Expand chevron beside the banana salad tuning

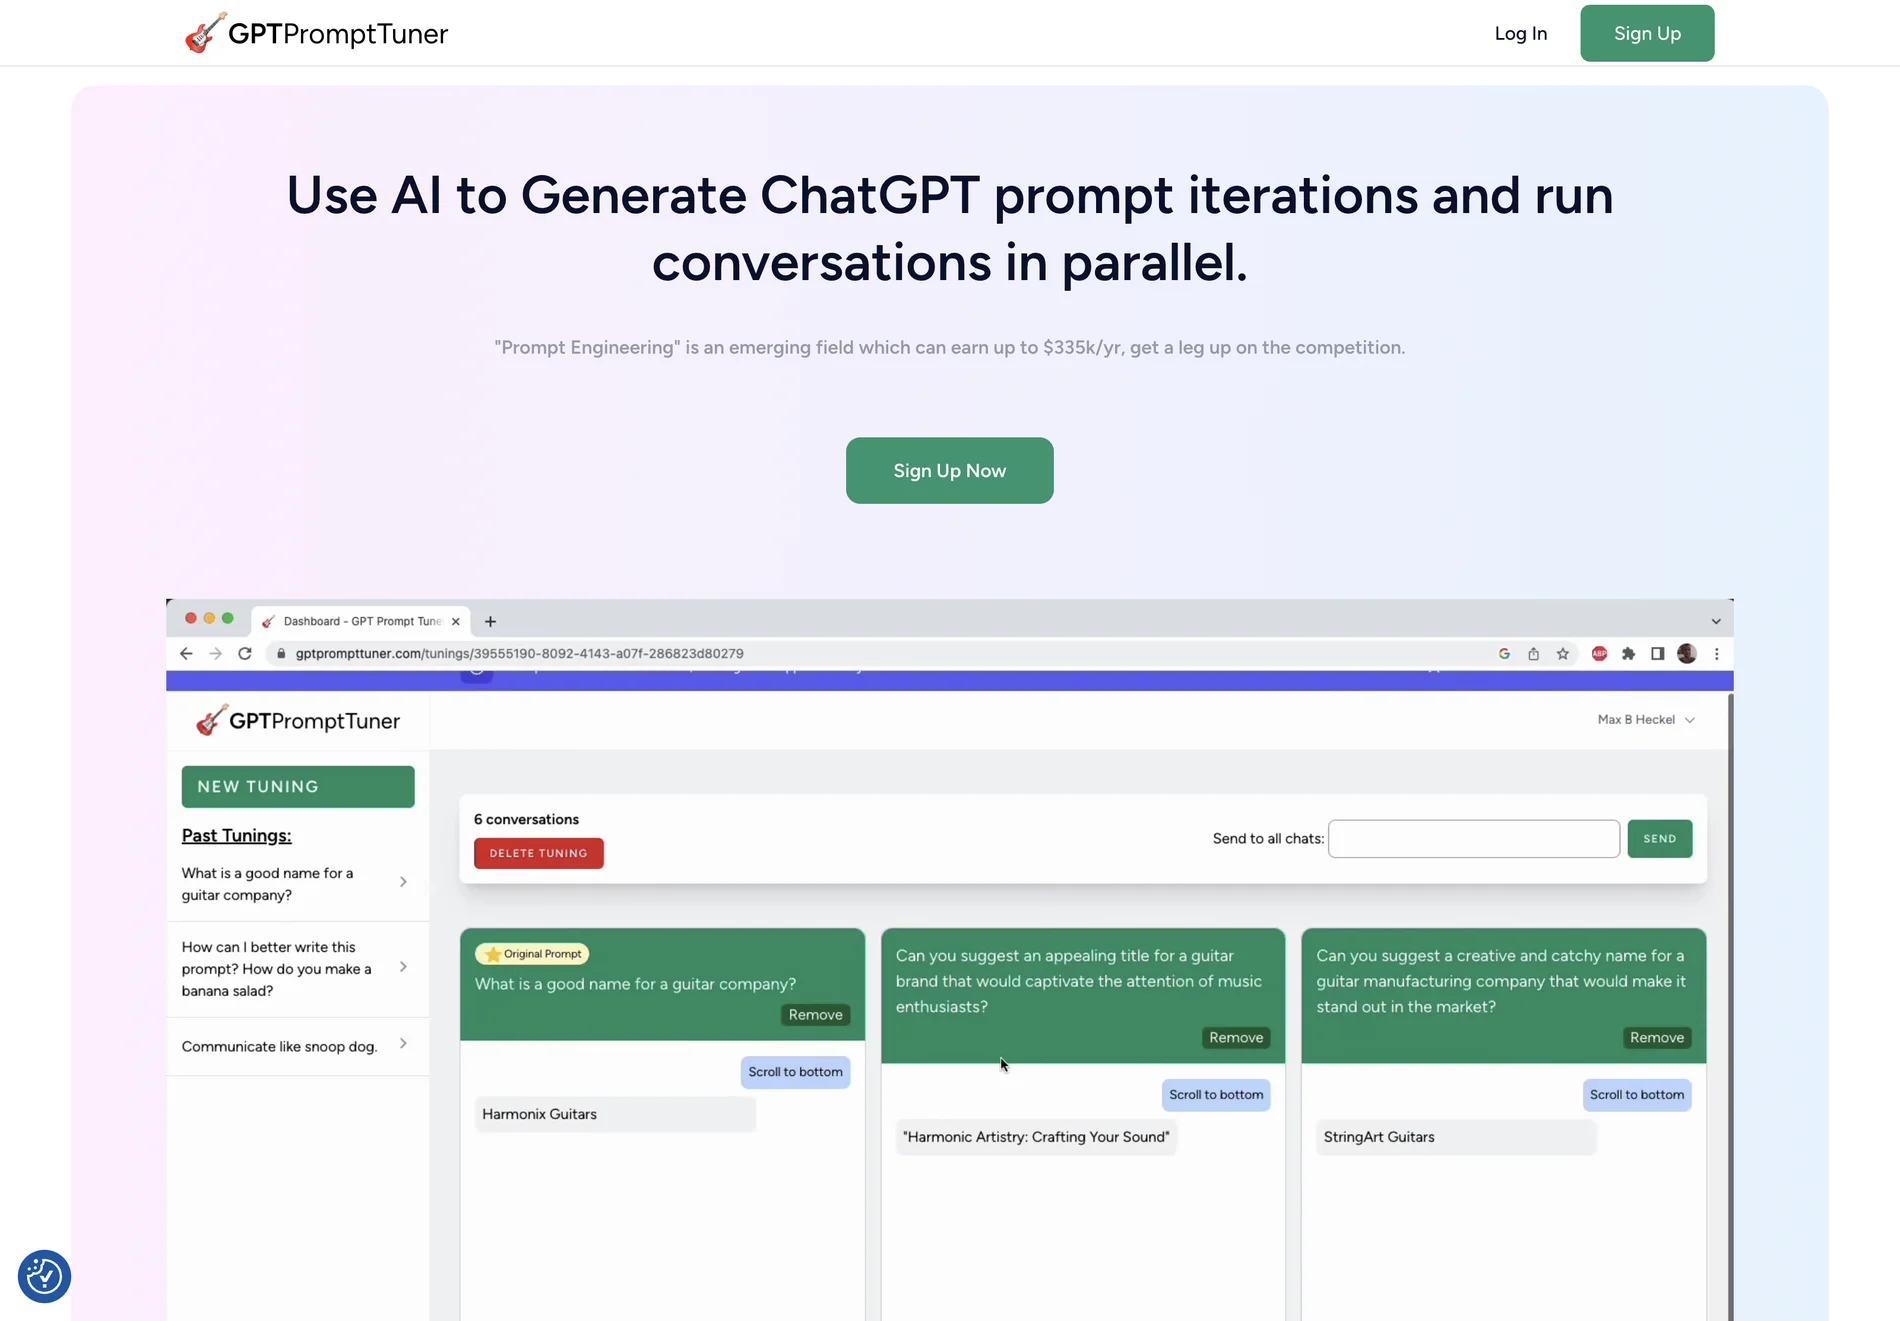tap(403, 966)
